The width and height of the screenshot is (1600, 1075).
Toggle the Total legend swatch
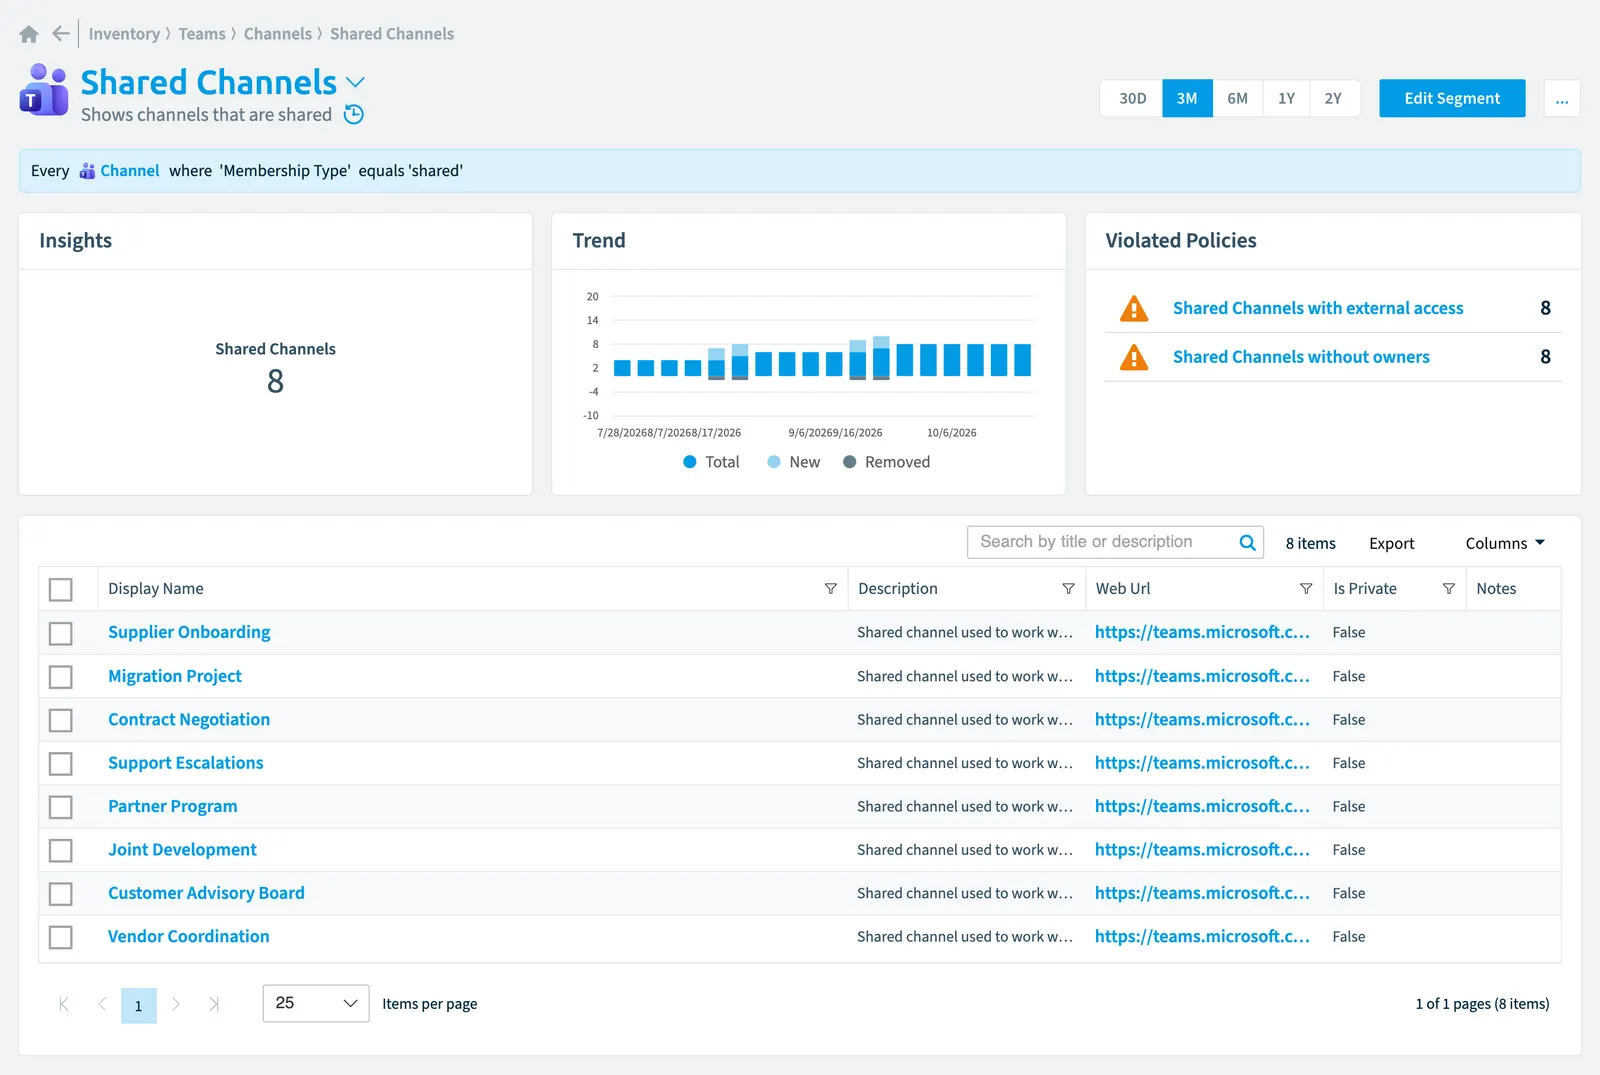tap(690, 462)
